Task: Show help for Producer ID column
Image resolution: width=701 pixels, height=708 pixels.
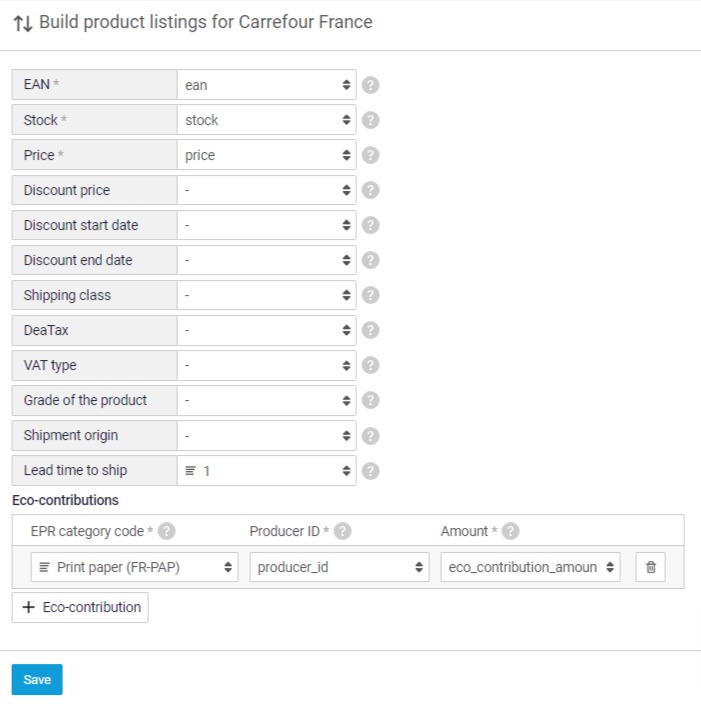Action: [x=343, y=531]
